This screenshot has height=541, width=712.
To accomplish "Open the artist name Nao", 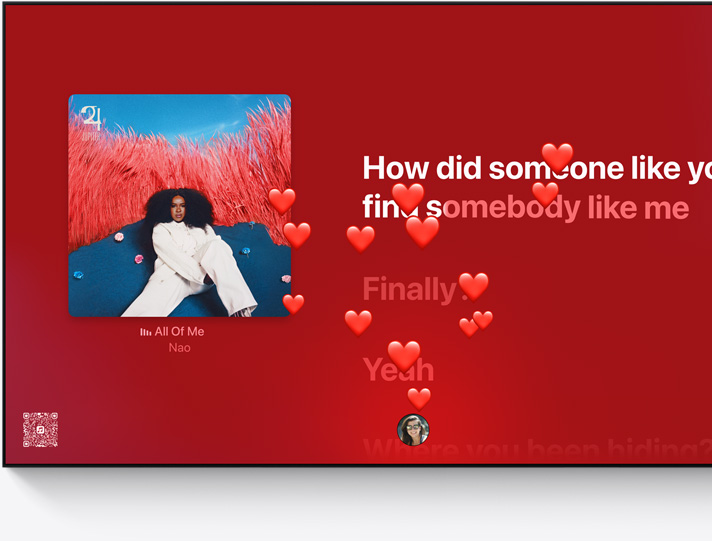I will pyautogui.click(x=179, y=348).
